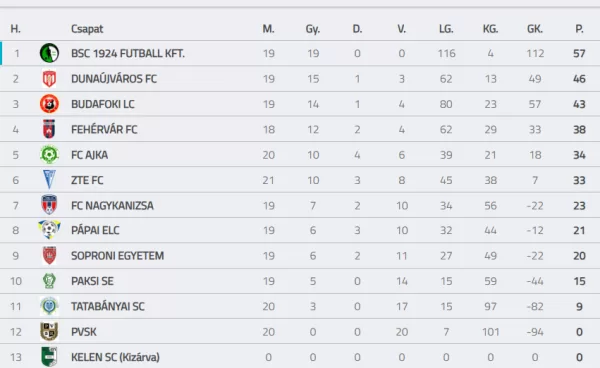Click the GK. goal difference header

(535, 29)
